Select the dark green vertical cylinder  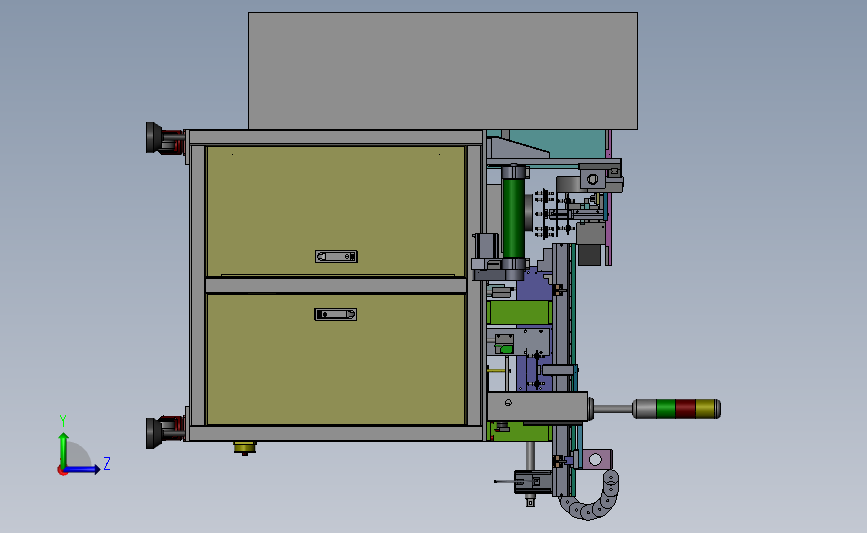coord(514,217)
